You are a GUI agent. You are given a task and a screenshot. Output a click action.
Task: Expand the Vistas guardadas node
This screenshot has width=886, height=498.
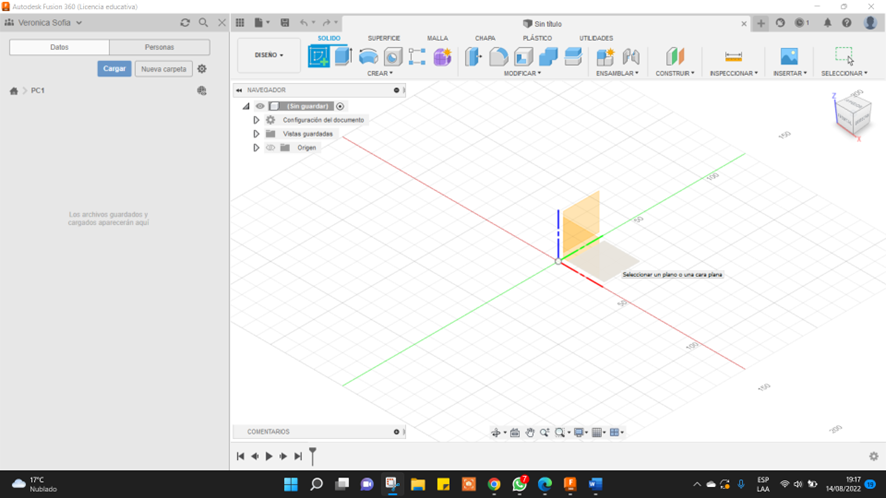[x=256, y=134]
